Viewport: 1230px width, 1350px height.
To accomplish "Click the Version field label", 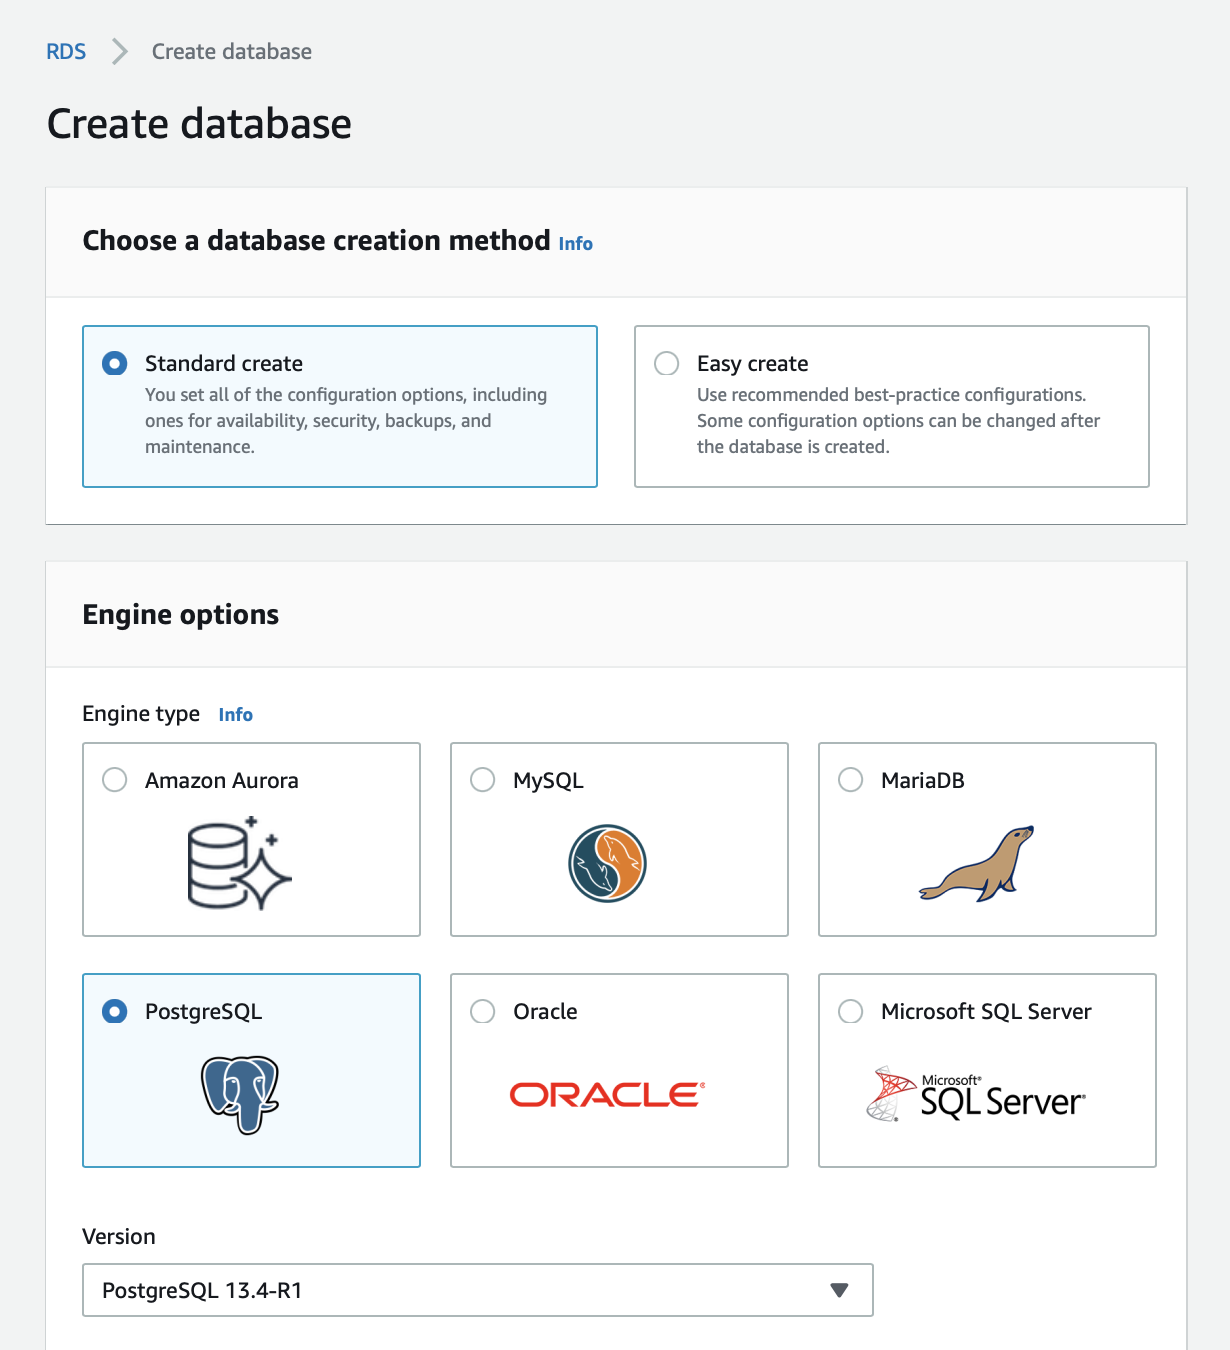I will point(119,1236).
